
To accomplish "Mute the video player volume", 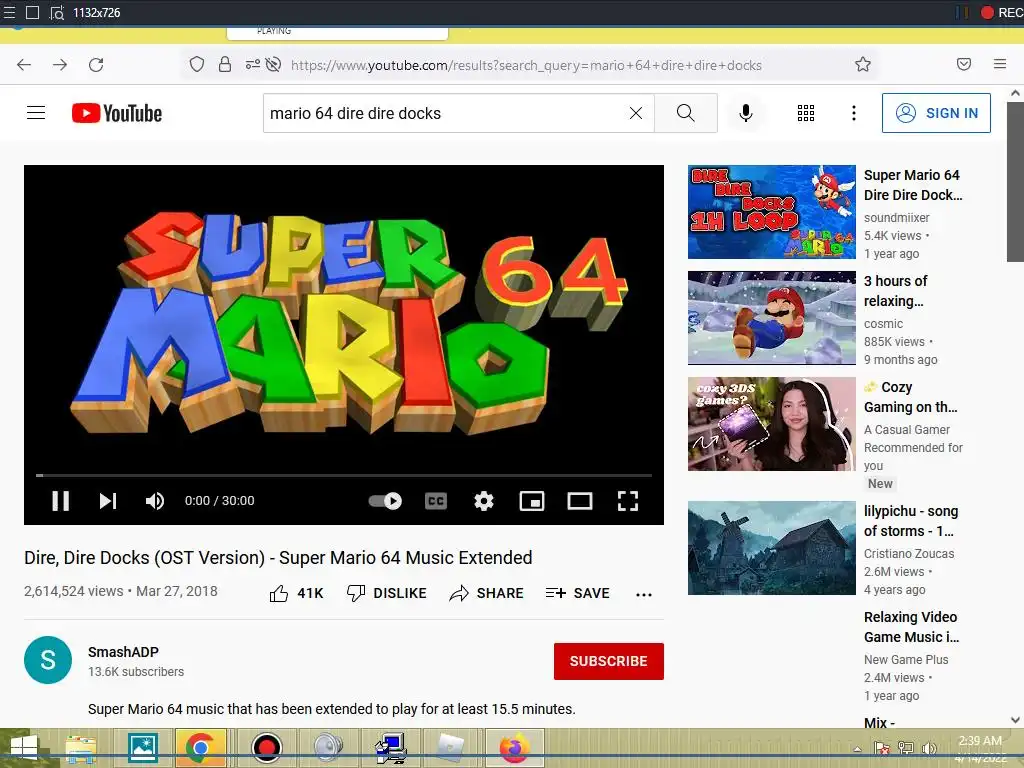I will [x=155, y=501].
